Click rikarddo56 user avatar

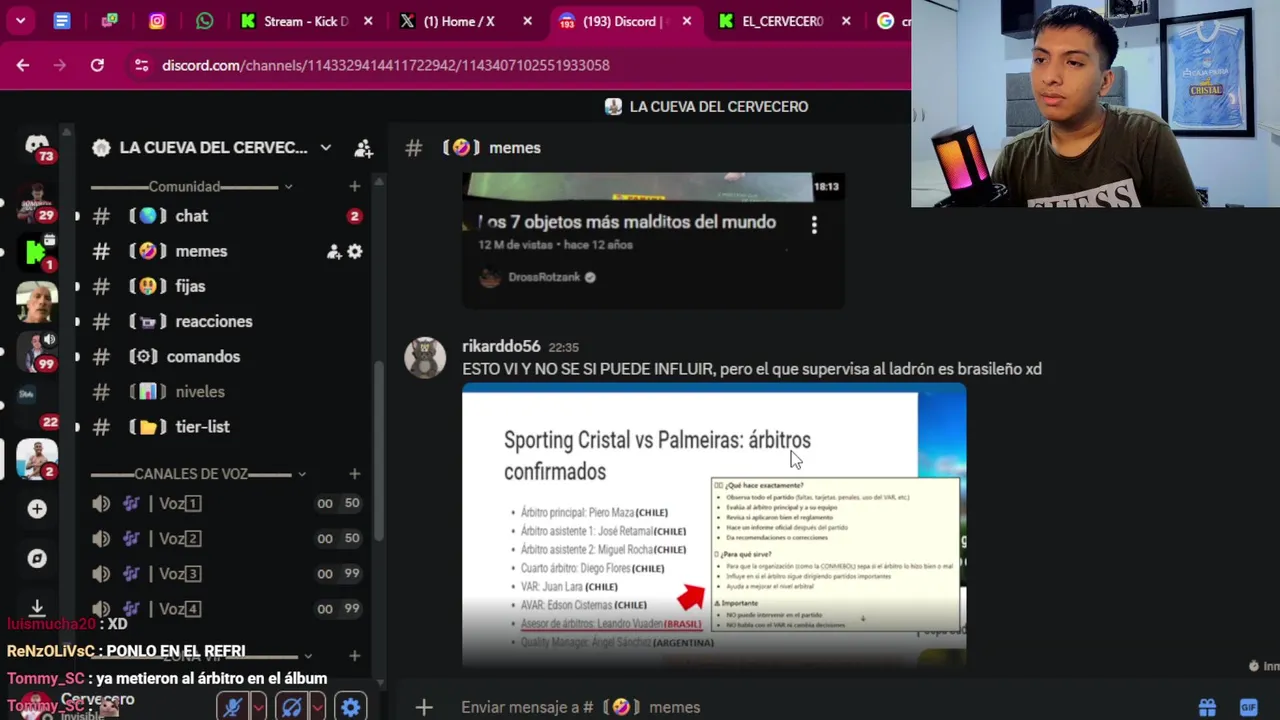[425, 357]
